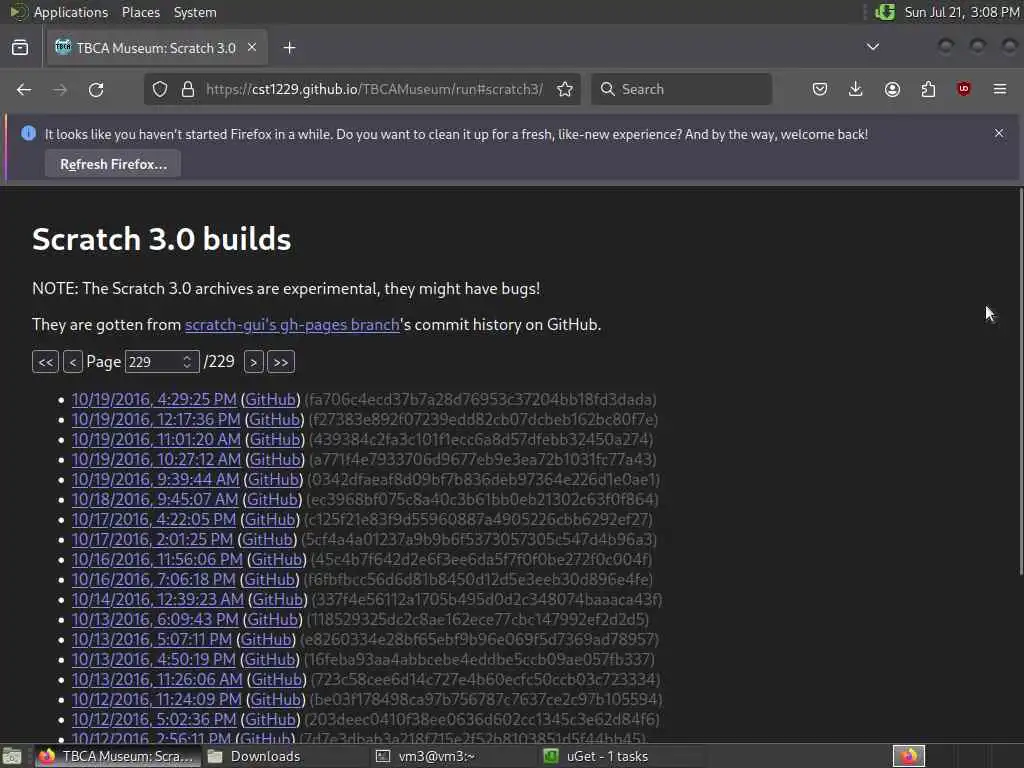The height and width of the screenshot is (768, 1024).
Task: Click the Search box in toolbar
Action: click(x=681, y=89)
